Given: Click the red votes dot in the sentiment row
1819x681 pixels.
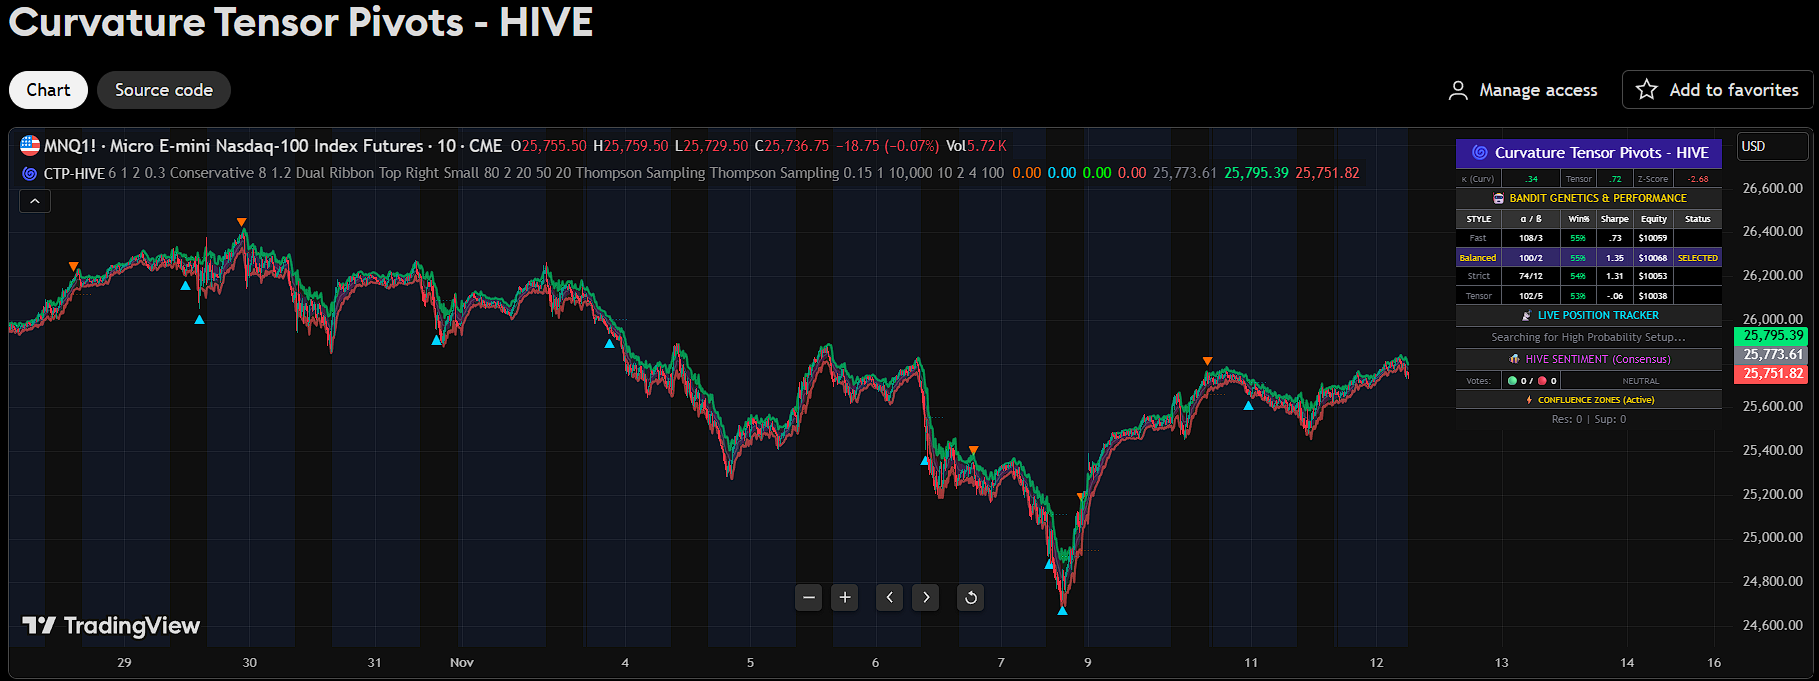Looking at the screenshot, I should click(1542, 381).
